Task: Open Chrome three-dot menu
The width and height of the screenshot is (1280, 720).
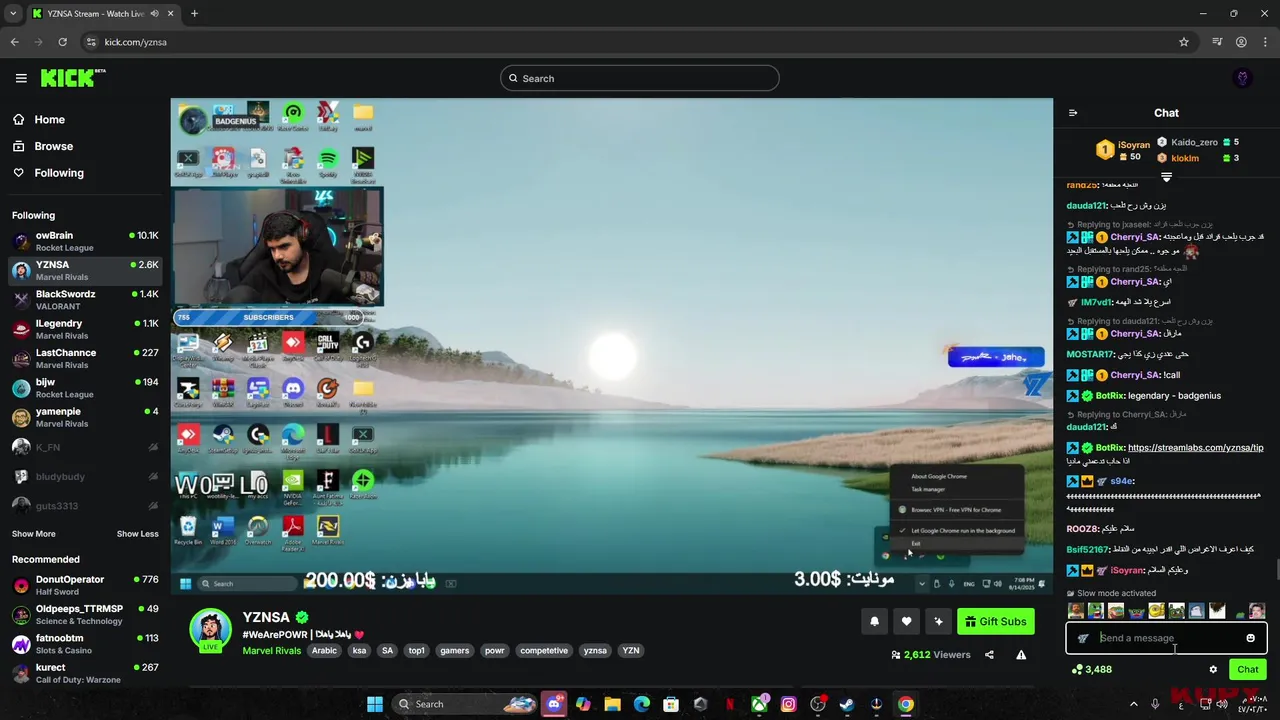Action: pyautogui.click(x=1265, y=42)
